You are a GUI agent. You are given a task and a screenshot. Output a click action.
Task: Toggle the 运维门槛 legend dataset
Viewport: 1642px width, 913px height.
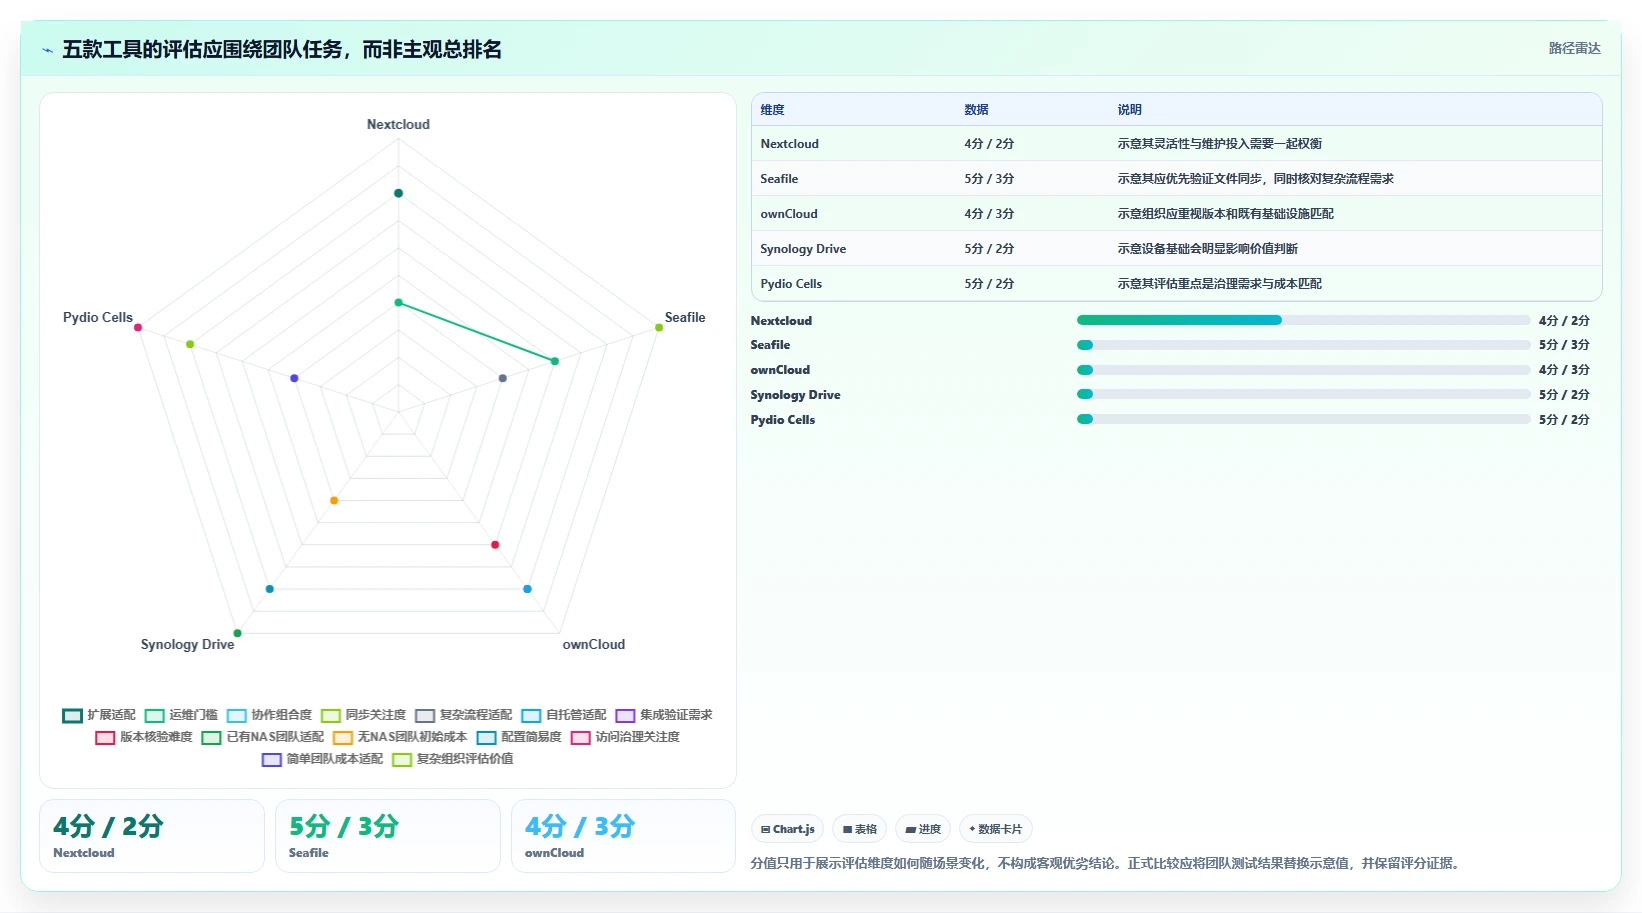(x=181, y=715)
